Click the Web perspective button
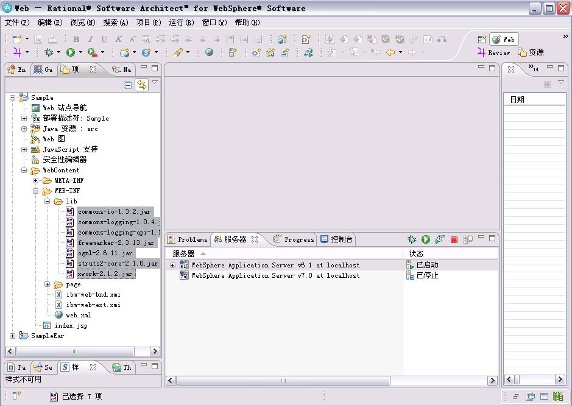The width and height of the screenshot is (572, 406). [504, 39]
